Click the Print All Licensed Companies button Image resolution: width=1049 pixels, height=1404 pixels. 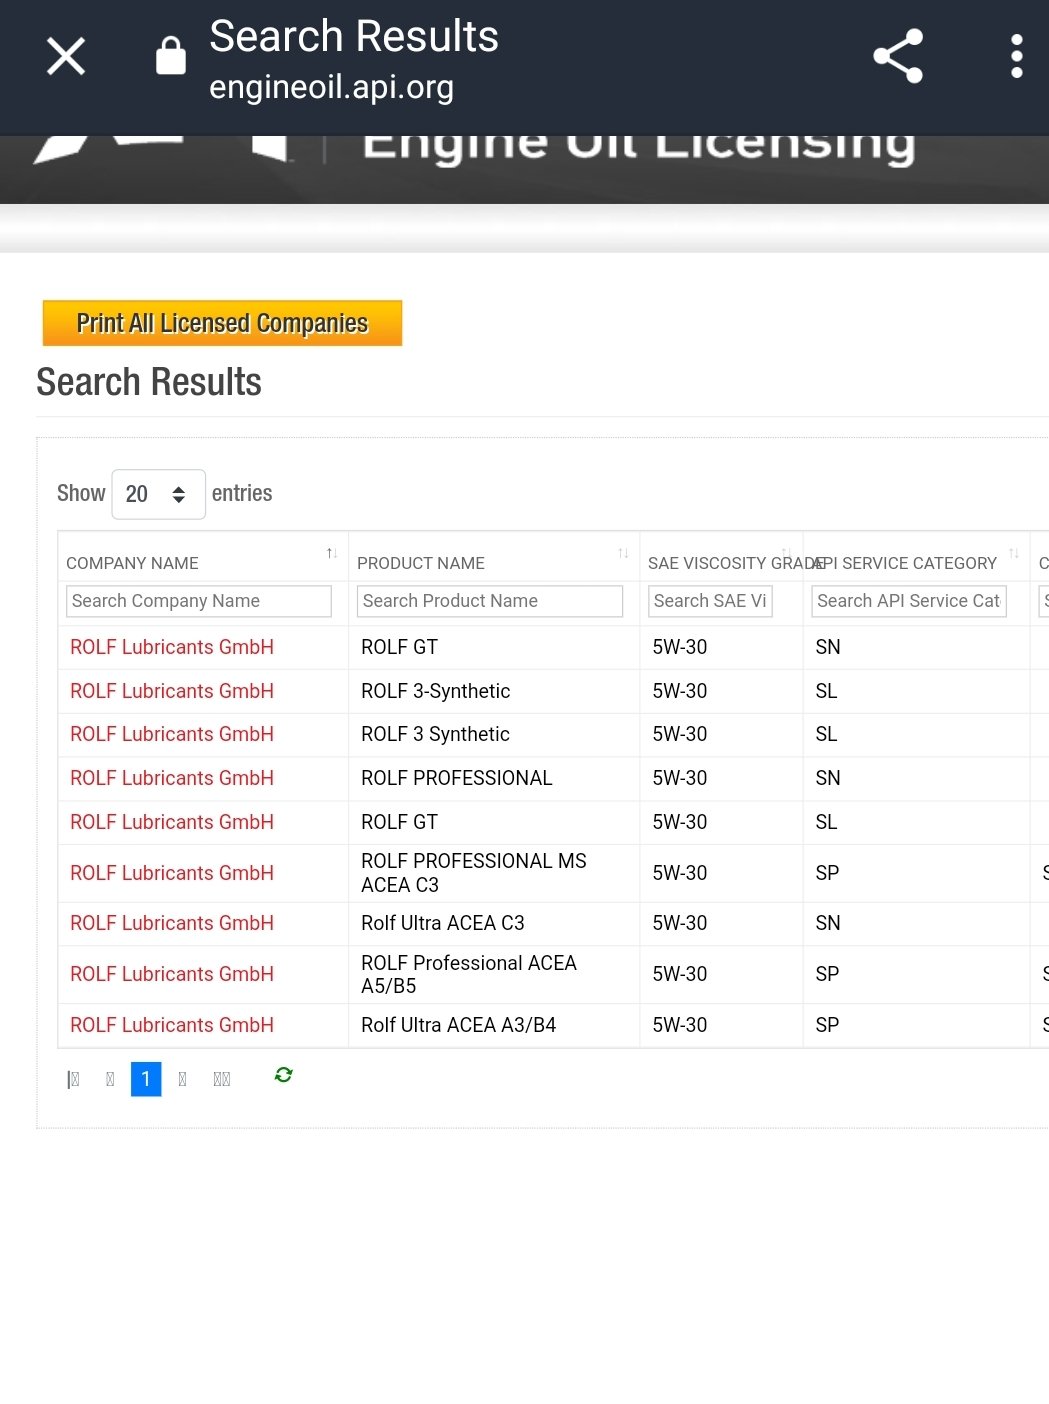click(x=222, y=323)
